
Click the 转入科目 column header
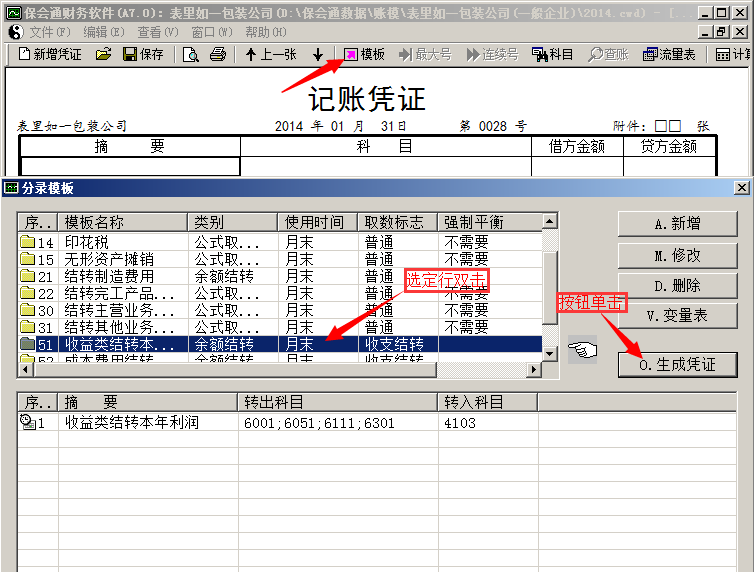pyautogui.click(x=488, y=402)
